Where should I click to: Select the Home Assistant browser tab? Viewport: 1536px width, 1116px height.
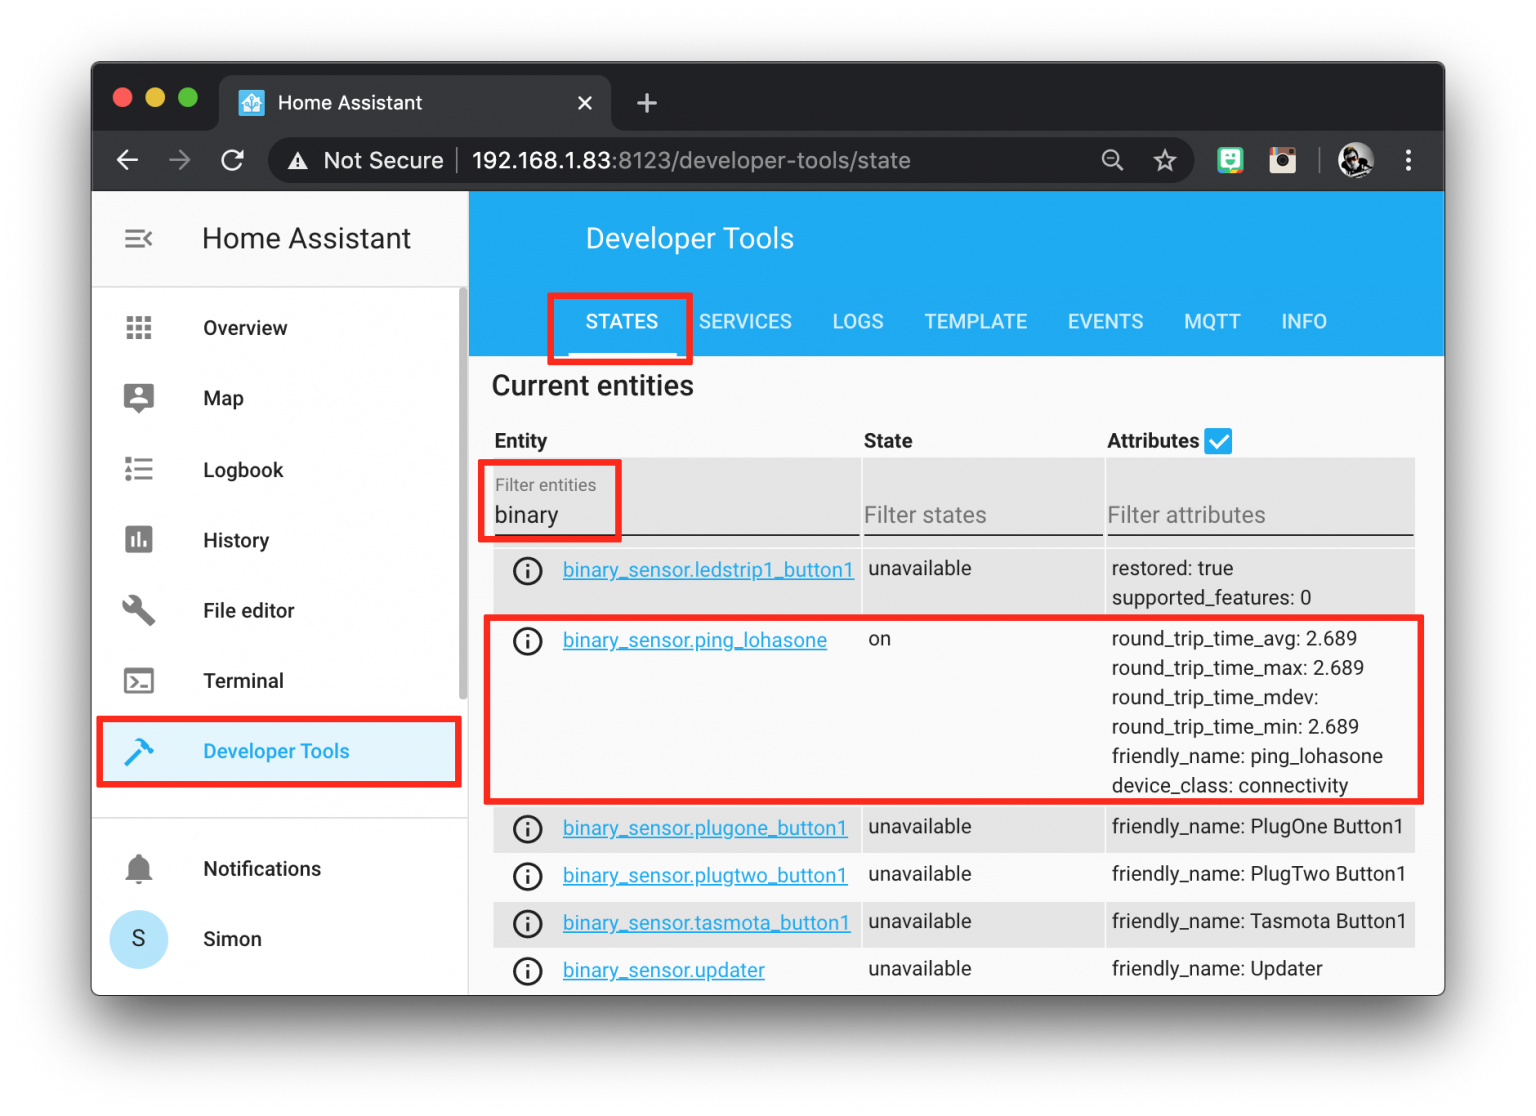(415, 103)
